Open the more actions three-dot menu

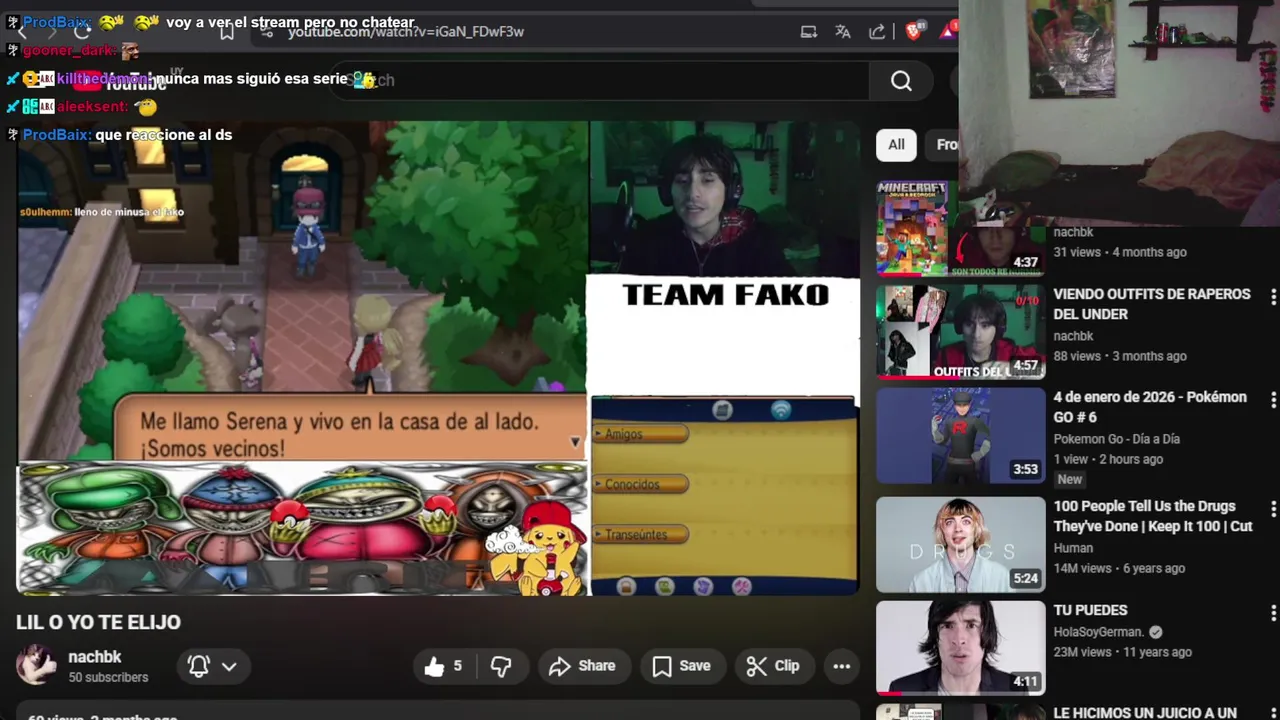click(842, 666)
